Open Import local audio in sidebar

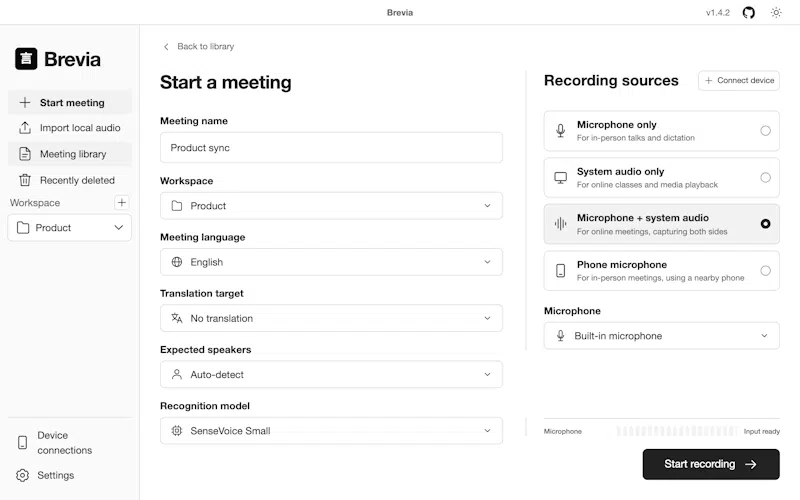point(69,128)
